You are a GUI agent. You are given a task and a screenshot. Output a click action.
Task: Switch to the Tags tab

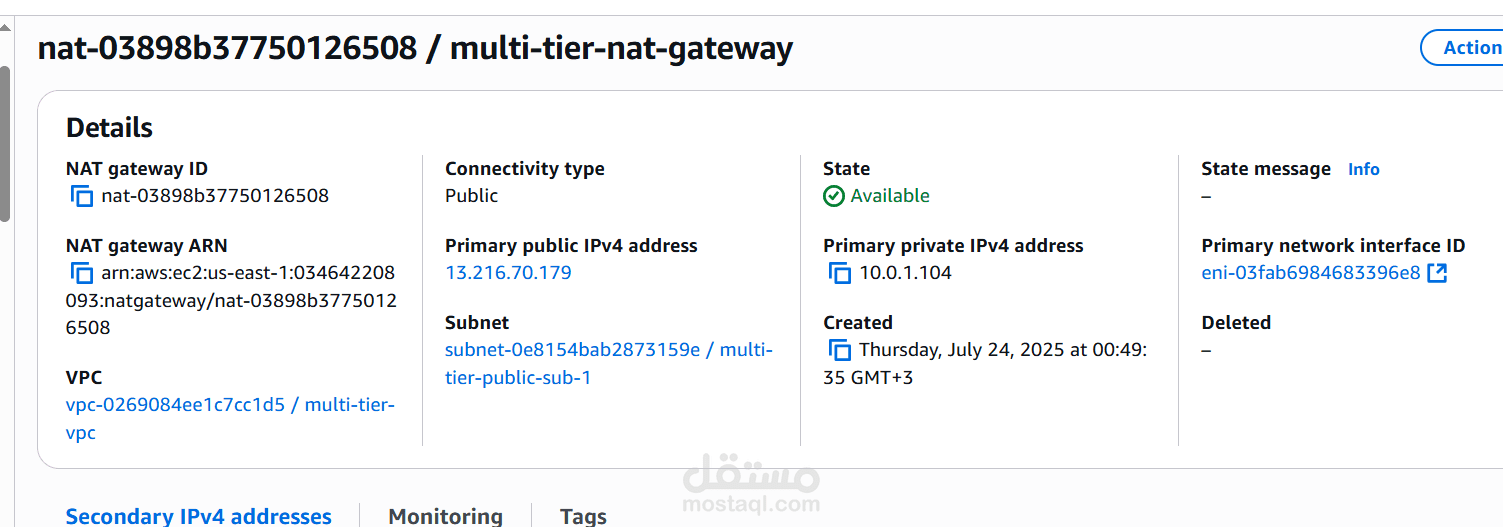point(583,516)
